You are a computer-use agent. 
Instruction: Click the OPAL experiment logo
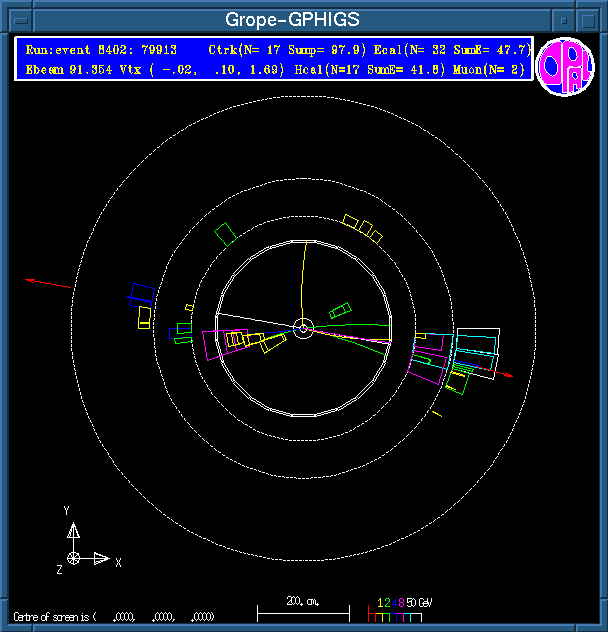click(x=565, y=67)
